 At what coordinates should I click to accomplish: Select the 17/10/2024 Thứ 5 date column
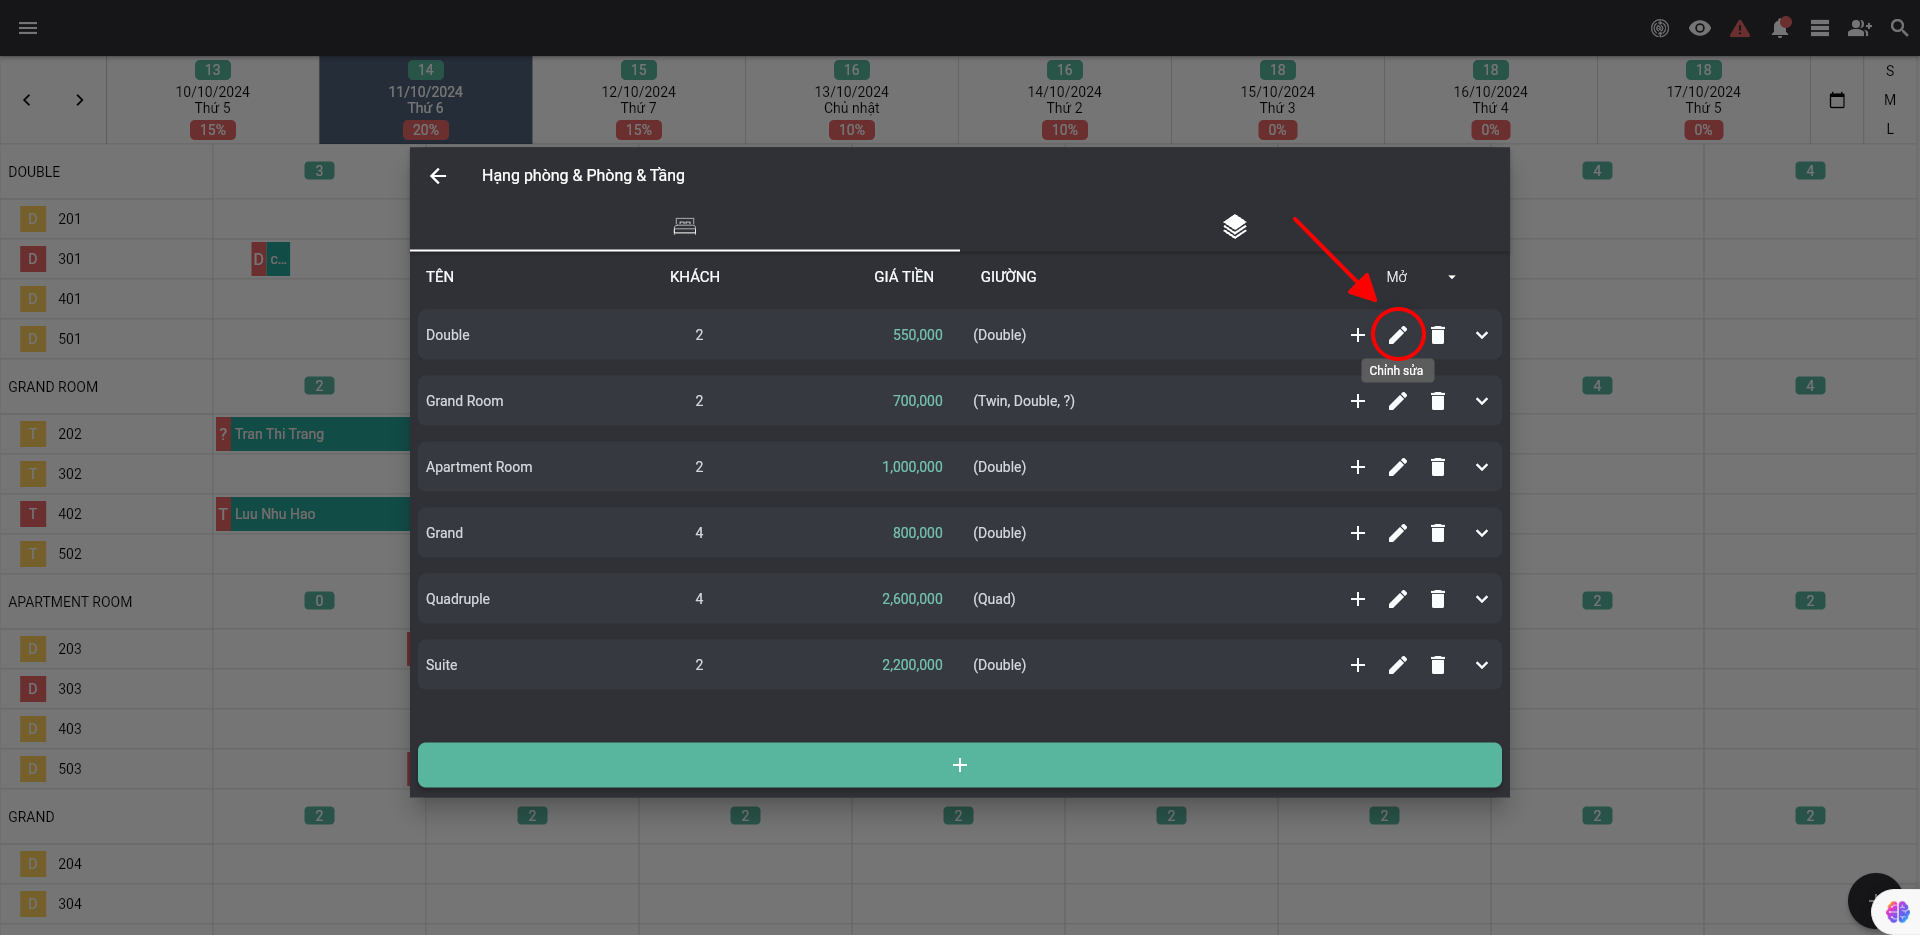point(1704,100)
